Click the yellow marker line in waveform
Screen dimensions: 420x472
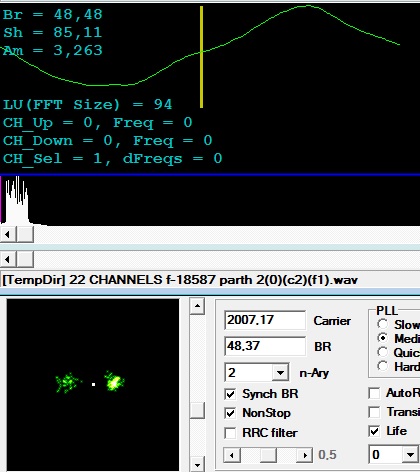point(202,57)
